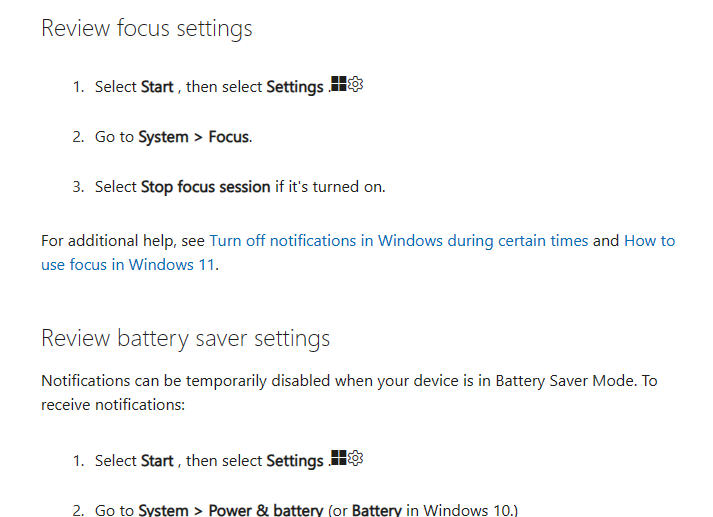Open 'Turn off notifications in Windows during certain times' link

(399, 241)
